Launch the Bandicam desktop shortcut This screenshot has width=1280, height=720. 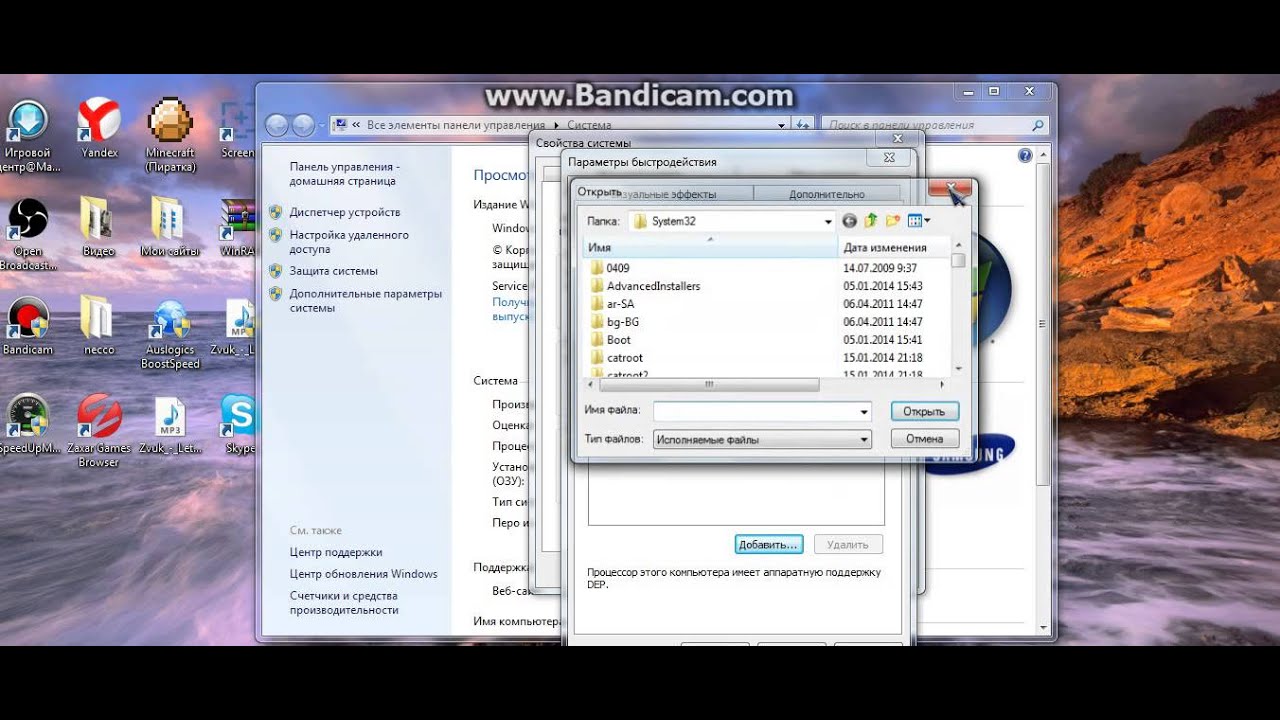click(28, 326)
